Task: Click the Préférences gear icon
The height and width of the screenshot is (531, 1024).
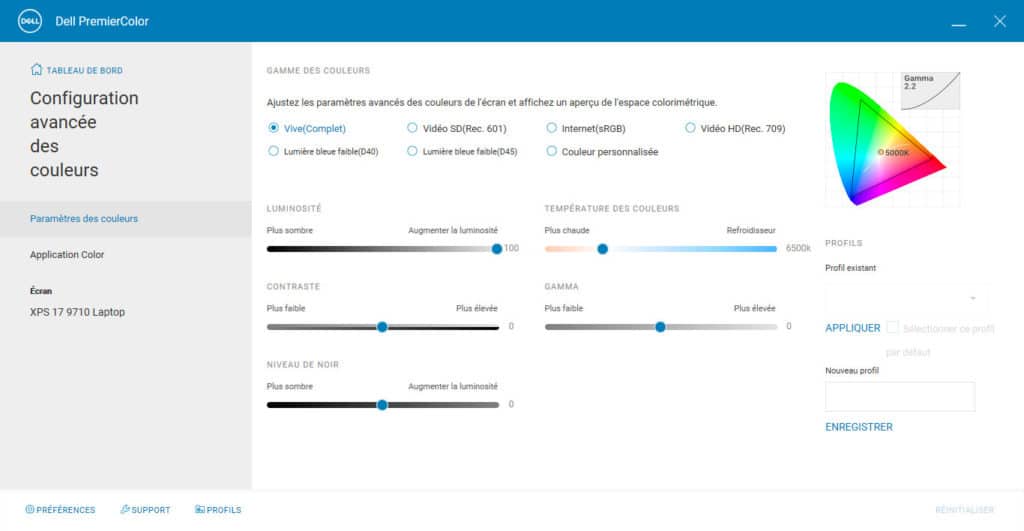Action: 29,509
